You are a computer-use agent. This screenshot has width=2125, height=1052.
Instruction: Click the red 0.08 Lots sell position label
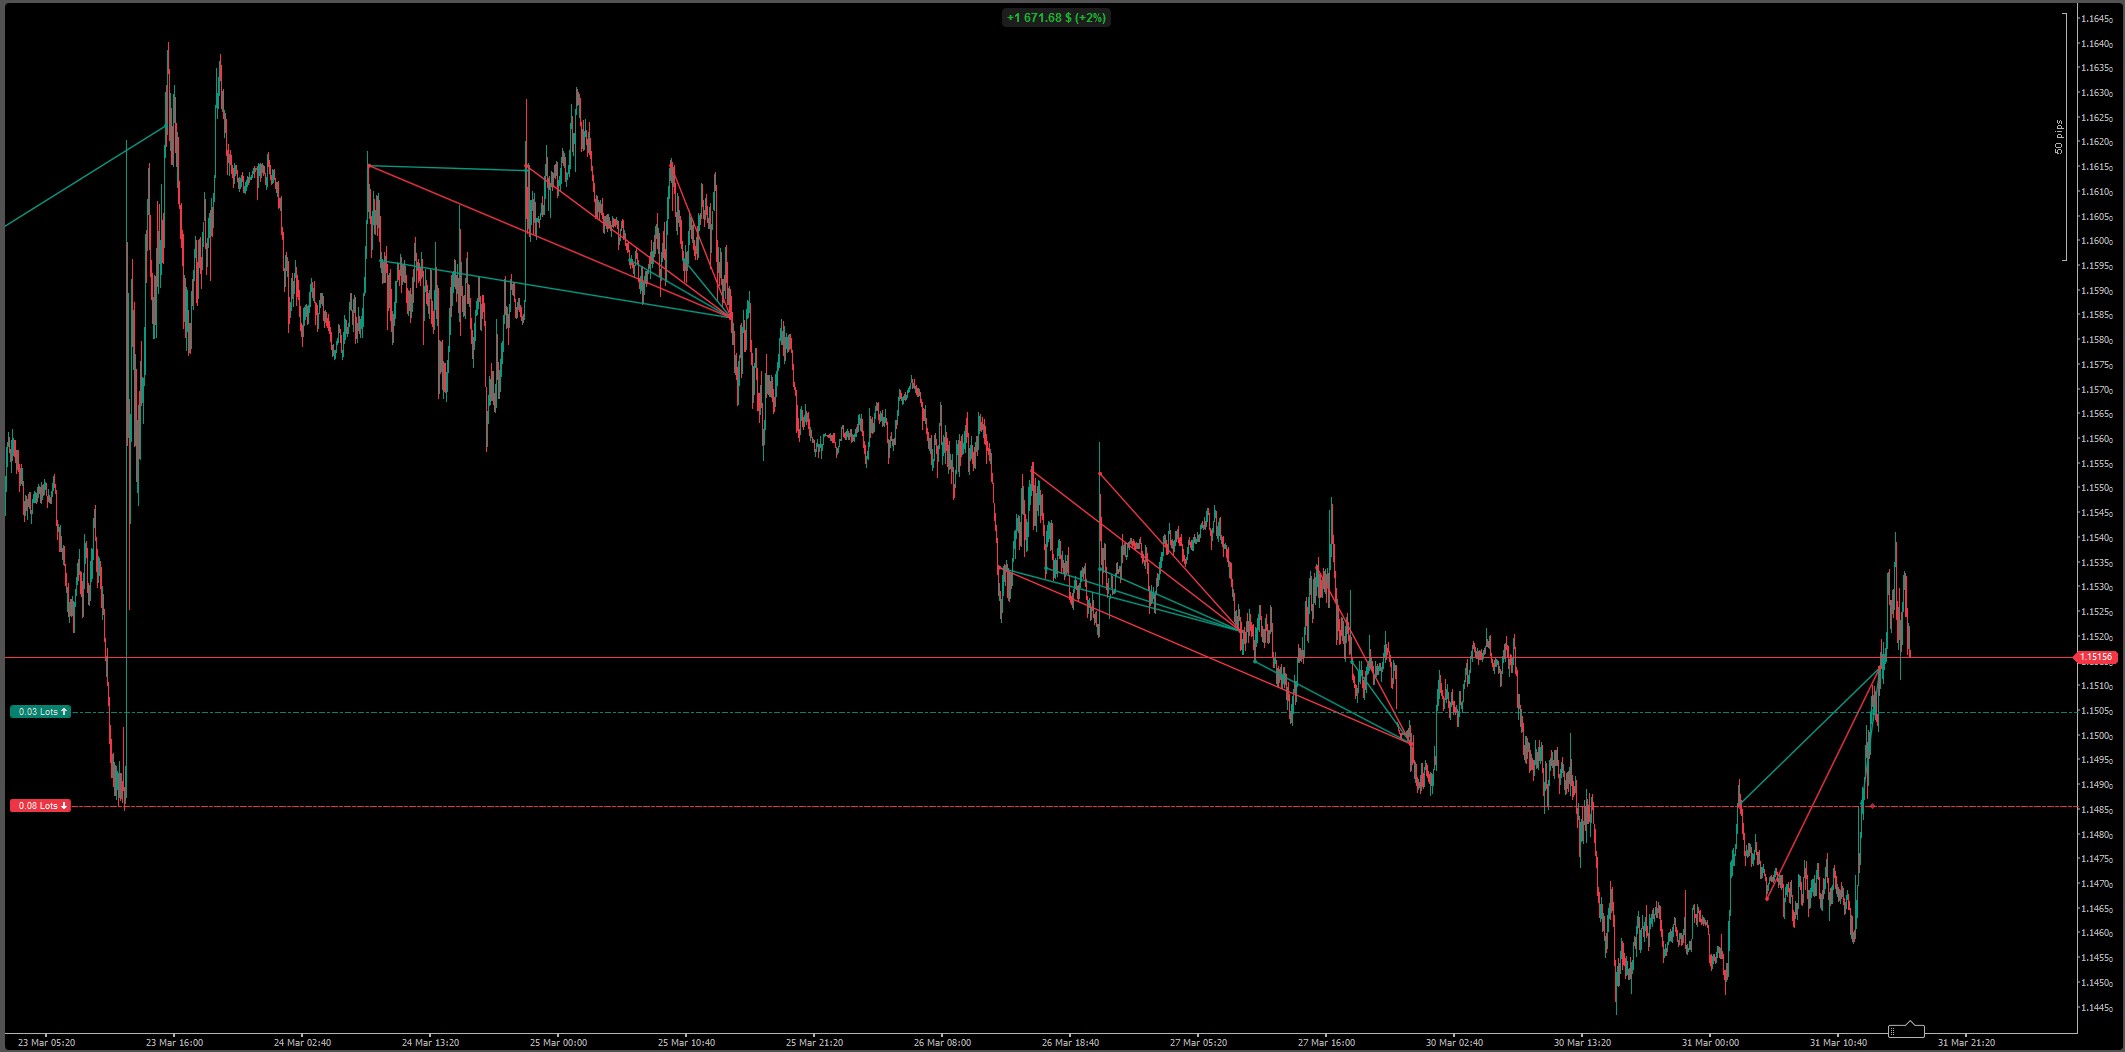(40, 806)
